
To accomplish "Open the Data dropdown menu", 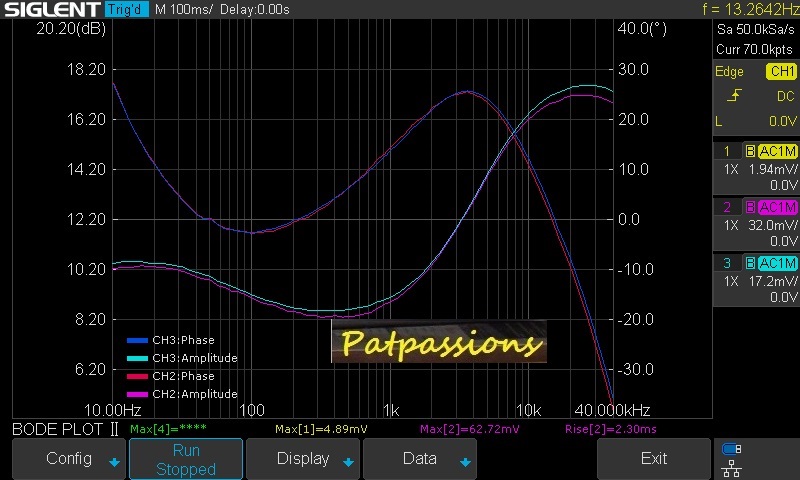I will click(419, 459).
